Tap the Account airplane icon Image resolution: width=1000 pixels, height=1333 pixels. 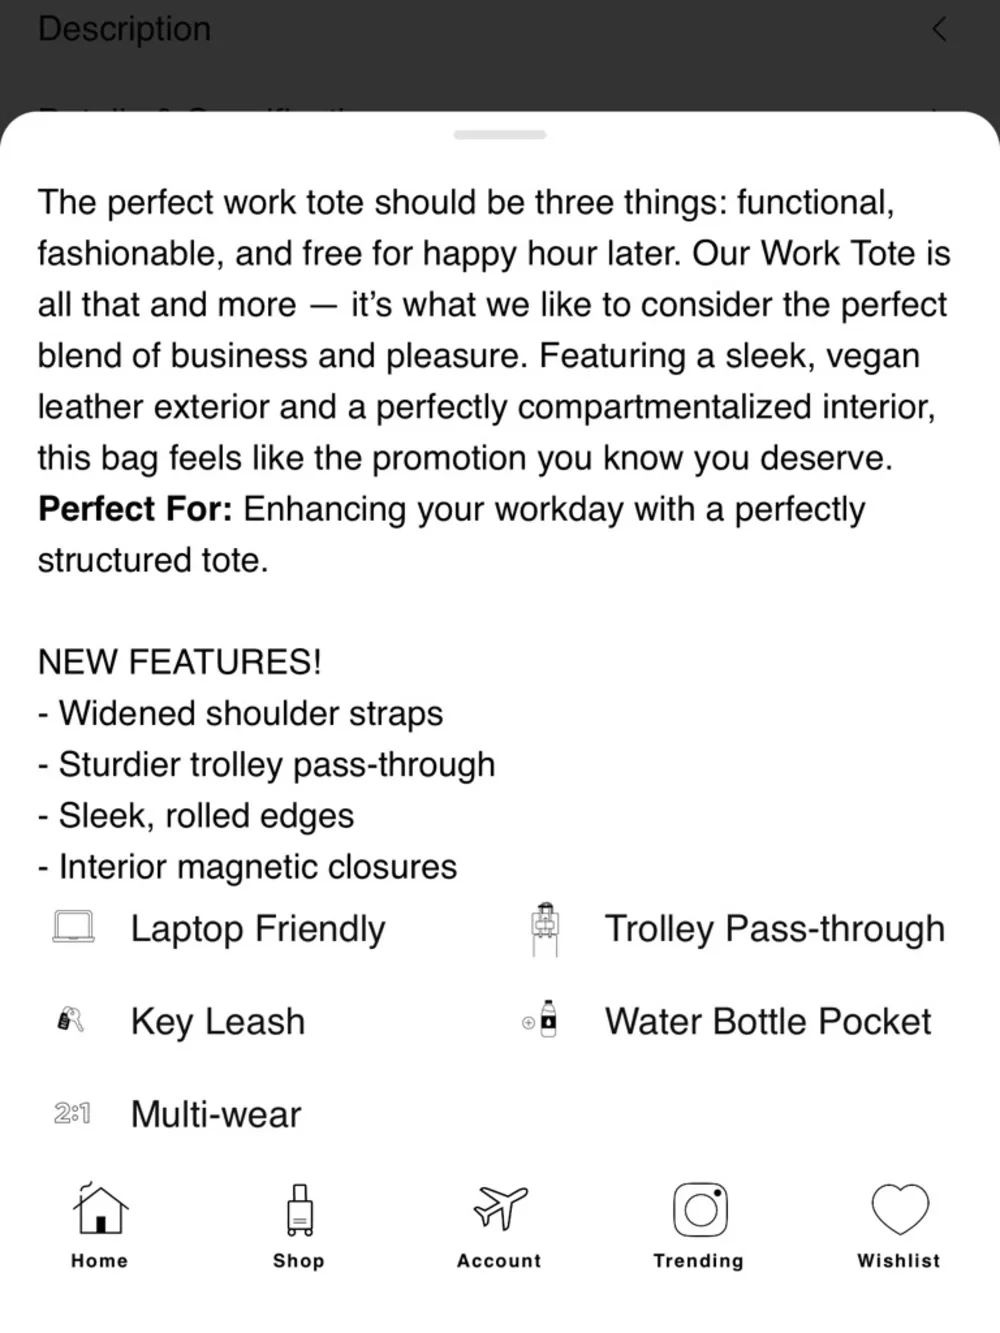pyautogui.click(x=499, y=1208)
